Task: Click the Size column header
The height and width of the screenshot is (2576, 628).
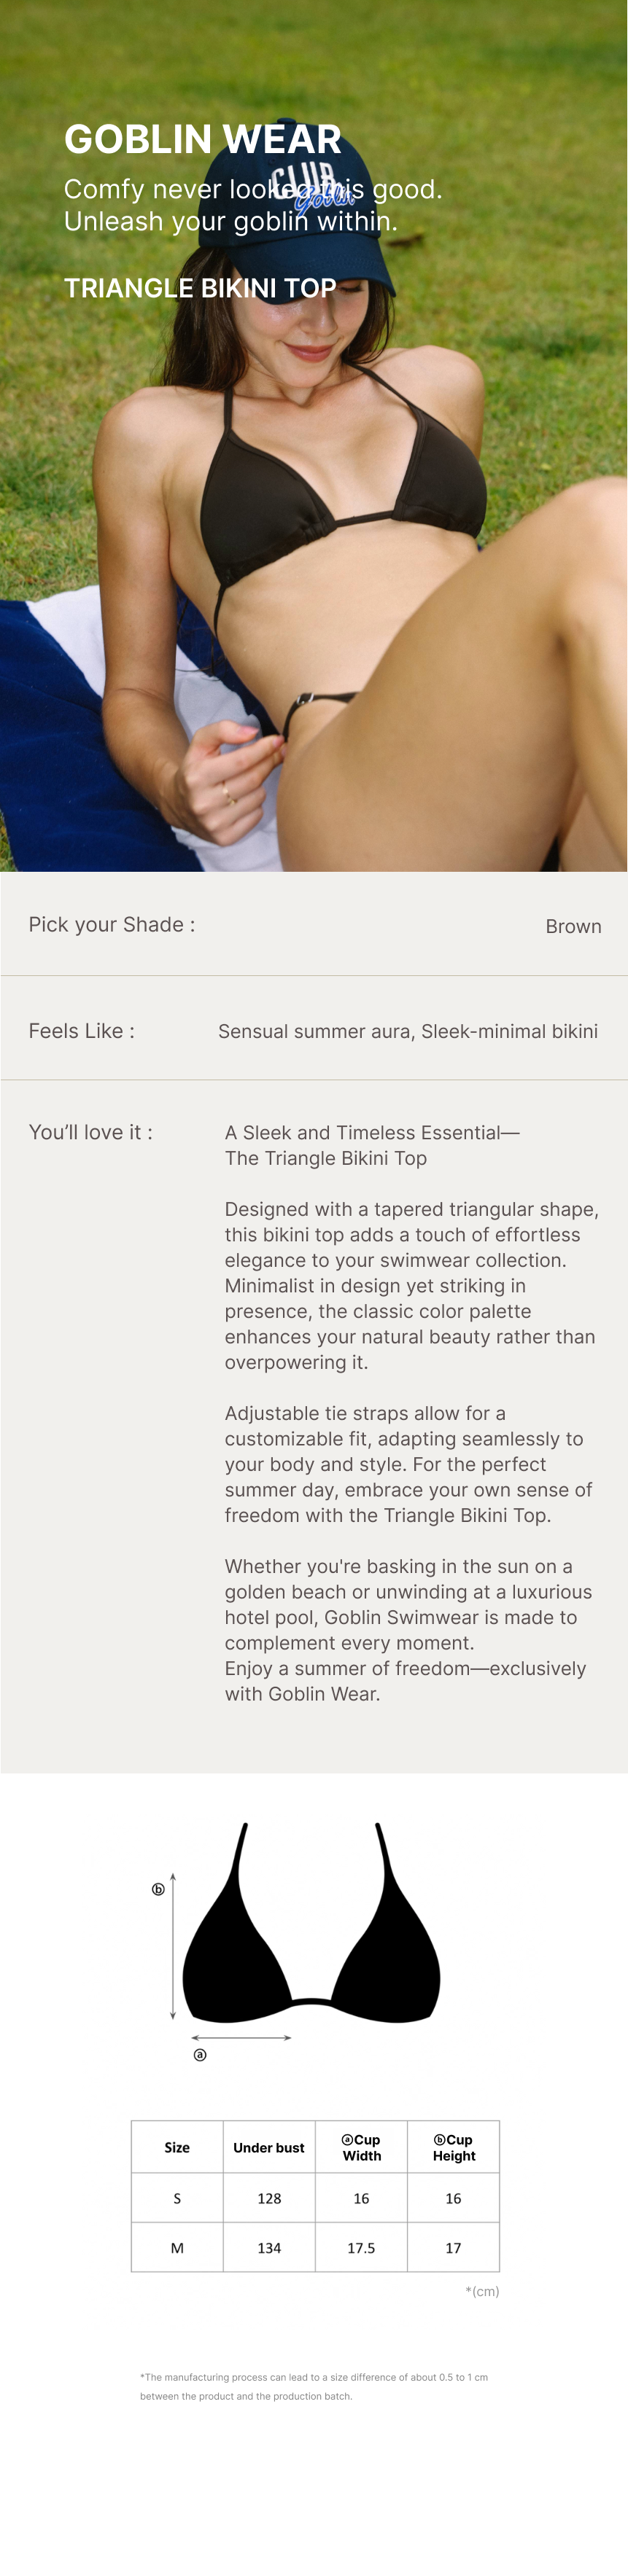Action: point(177,2147)
